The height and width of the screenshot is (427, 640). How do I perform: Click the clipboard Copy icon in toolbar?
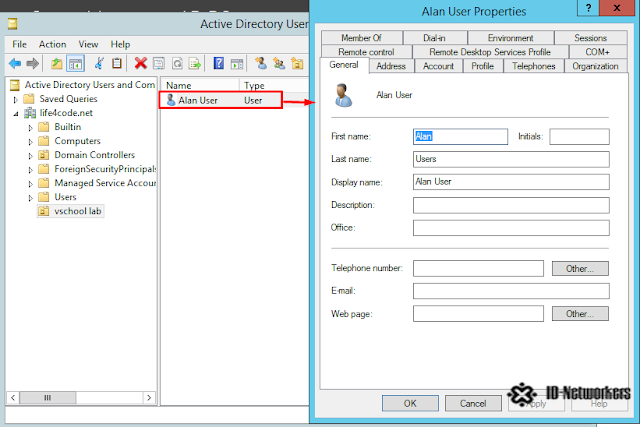tap(117, 63)
